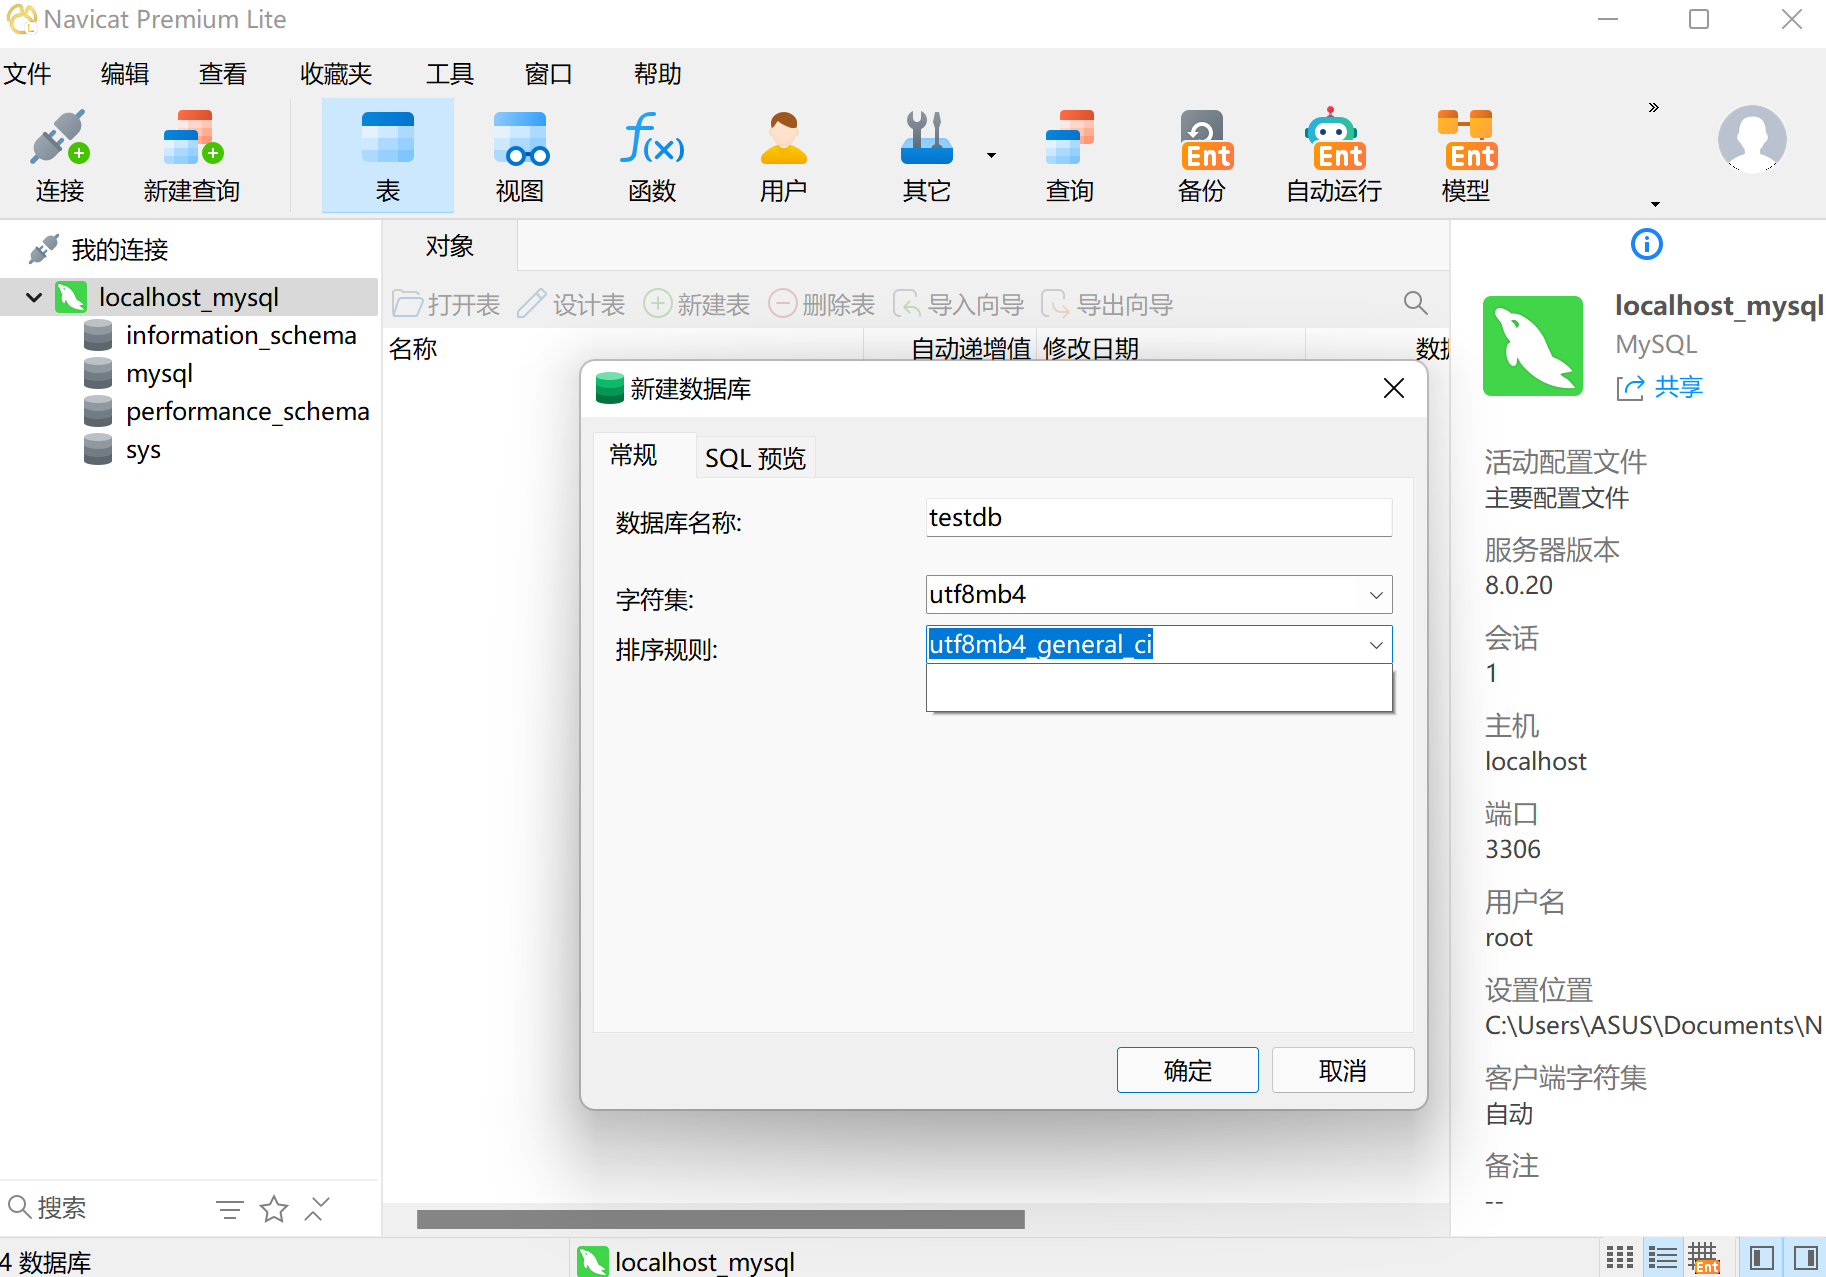Switch to icon grid view in status bar
1826x1277 pixels.
1620,1257
